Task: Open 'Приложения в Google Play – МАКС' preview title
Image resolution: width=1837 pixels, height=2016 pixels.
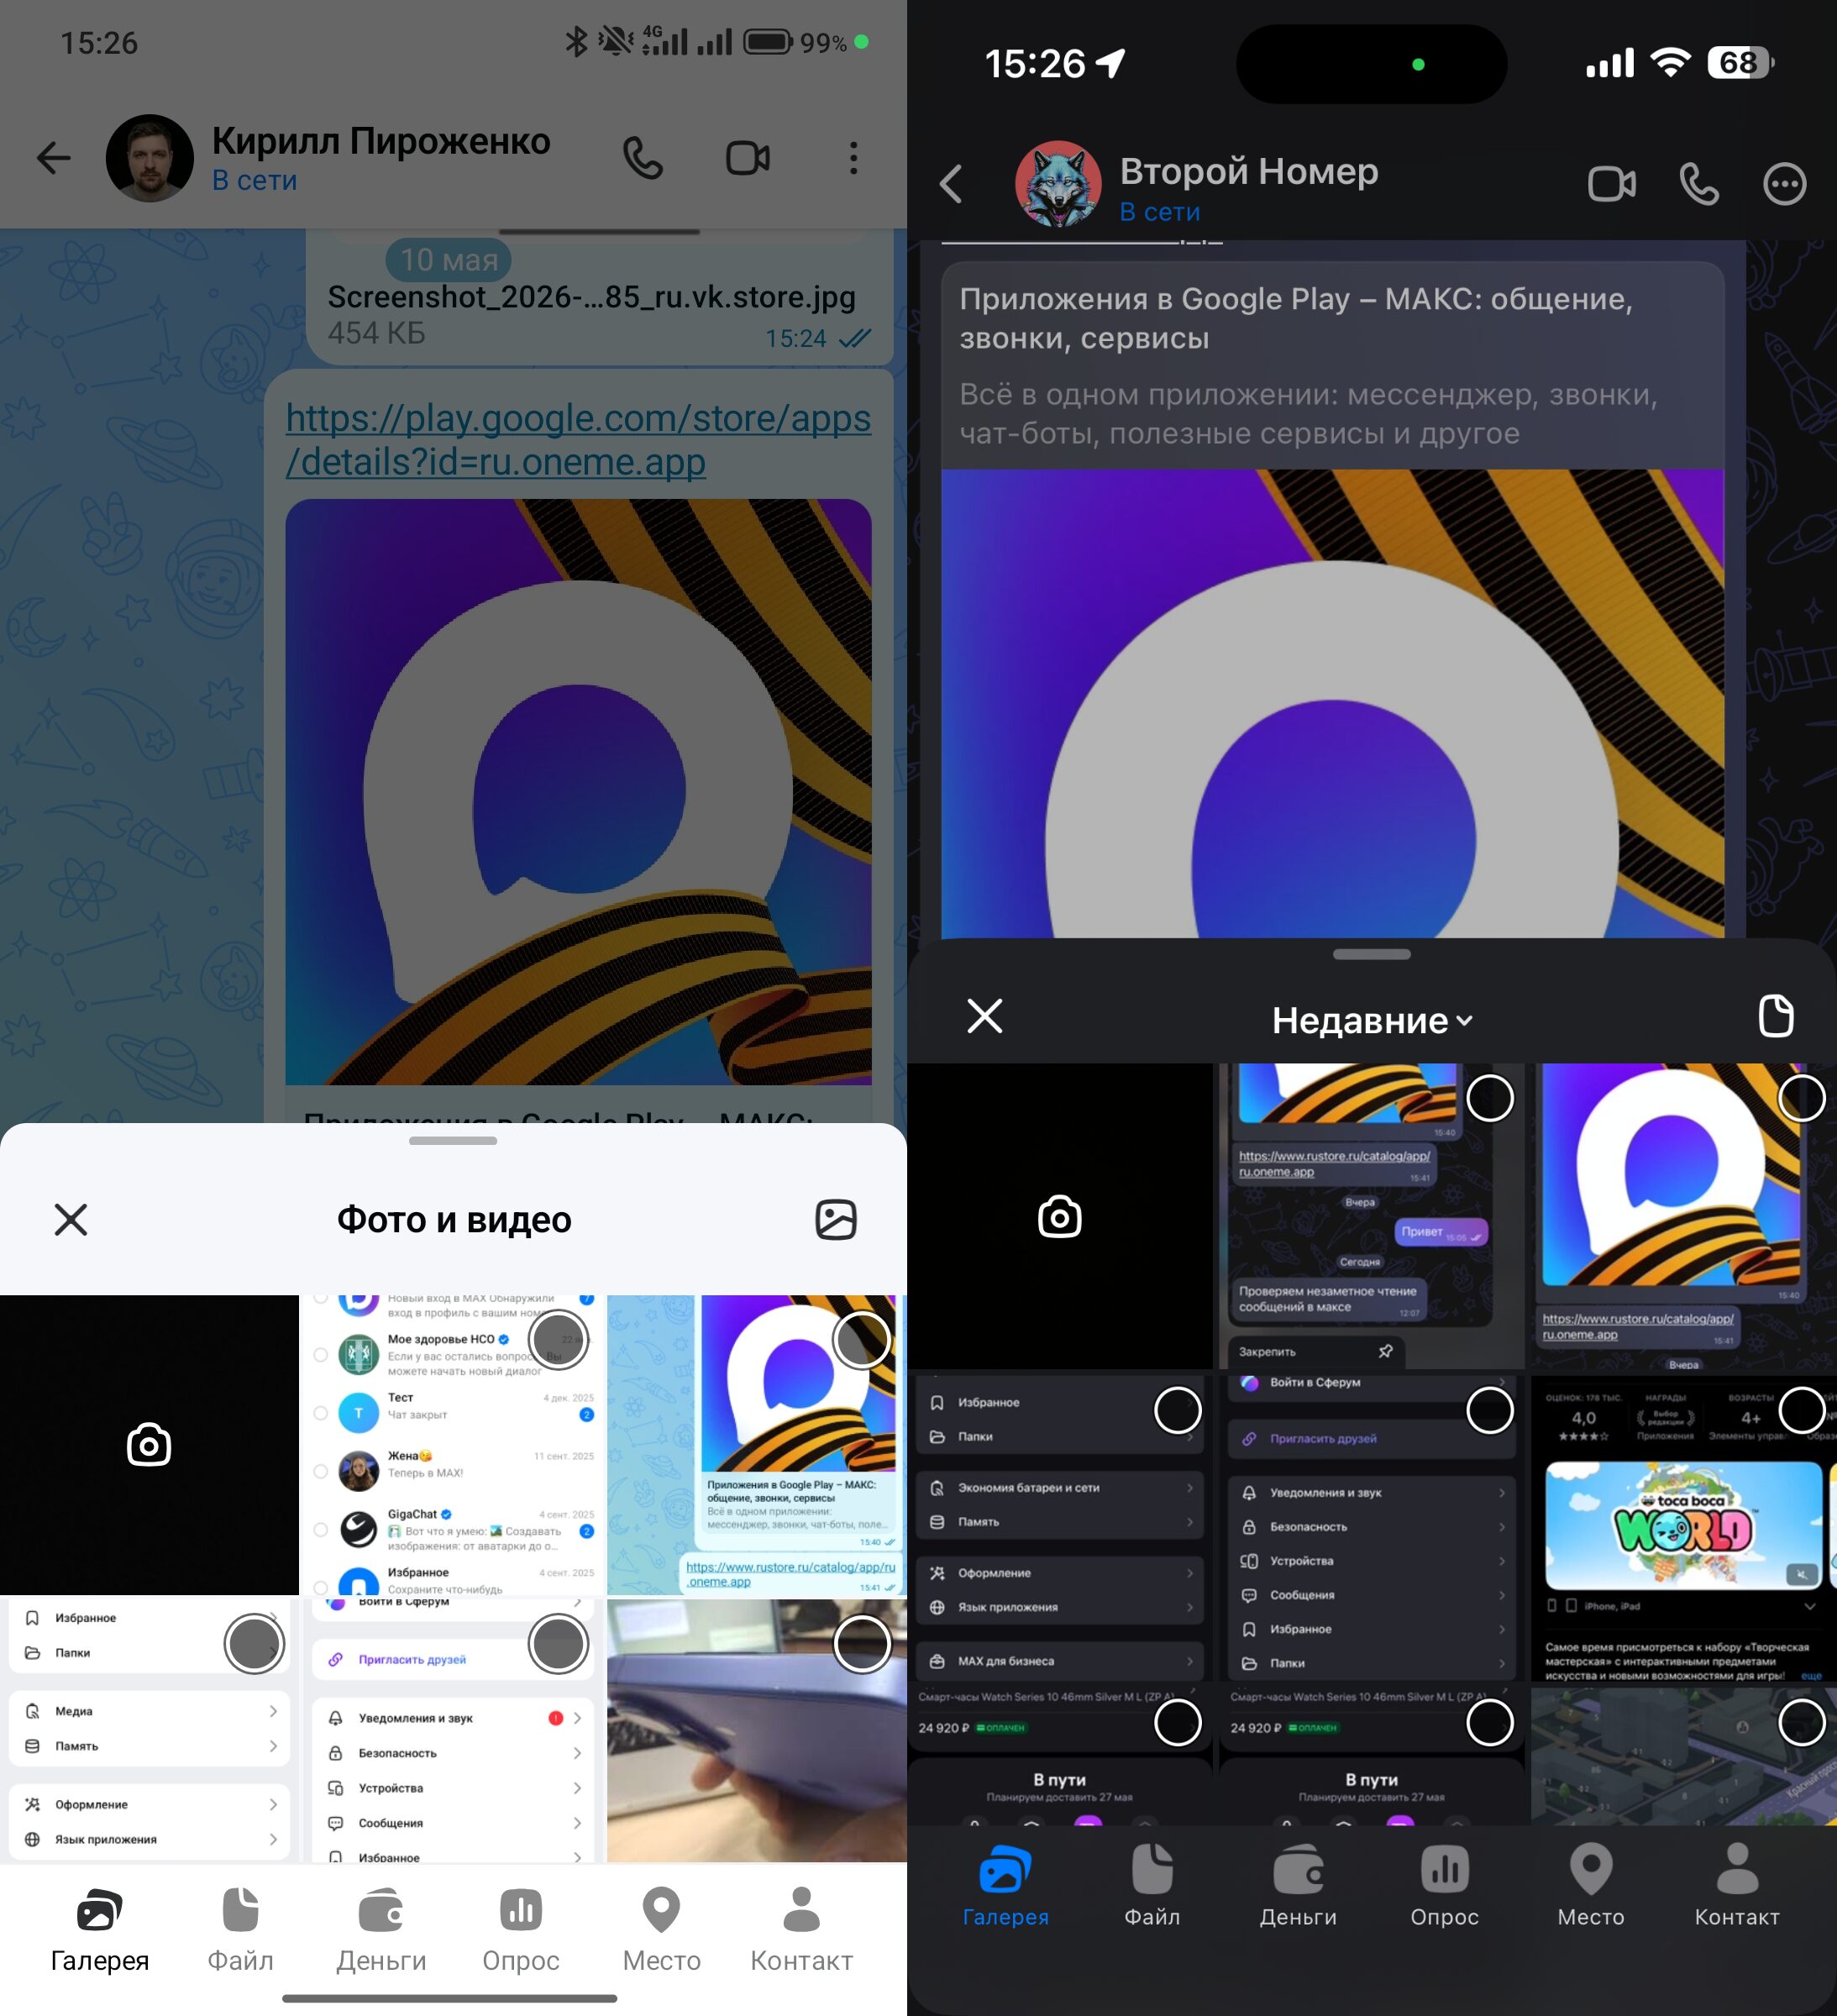Action: click(x=1296, y=318)
